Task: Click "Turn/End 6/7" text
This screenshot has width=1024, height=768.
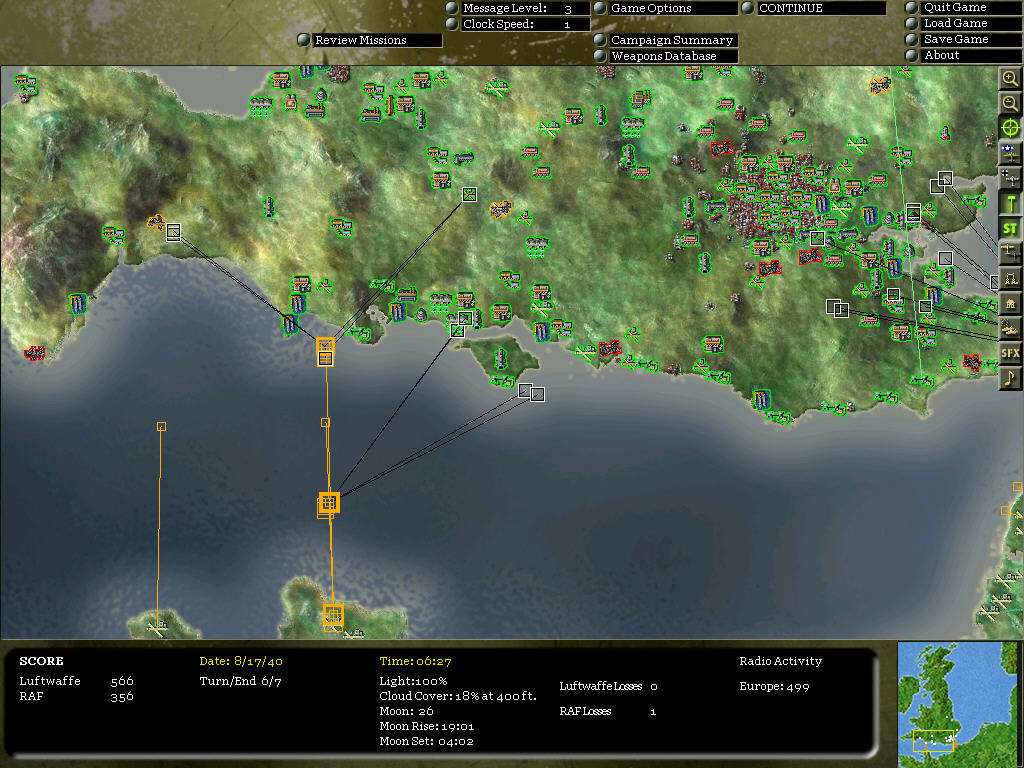Action: [240, 680]
